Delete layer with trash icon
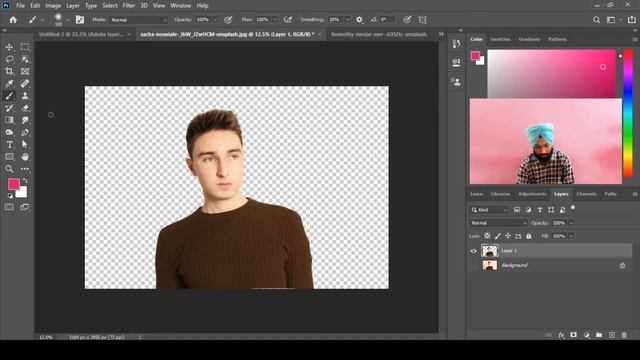Screen dimensions: 640x360 624,335
